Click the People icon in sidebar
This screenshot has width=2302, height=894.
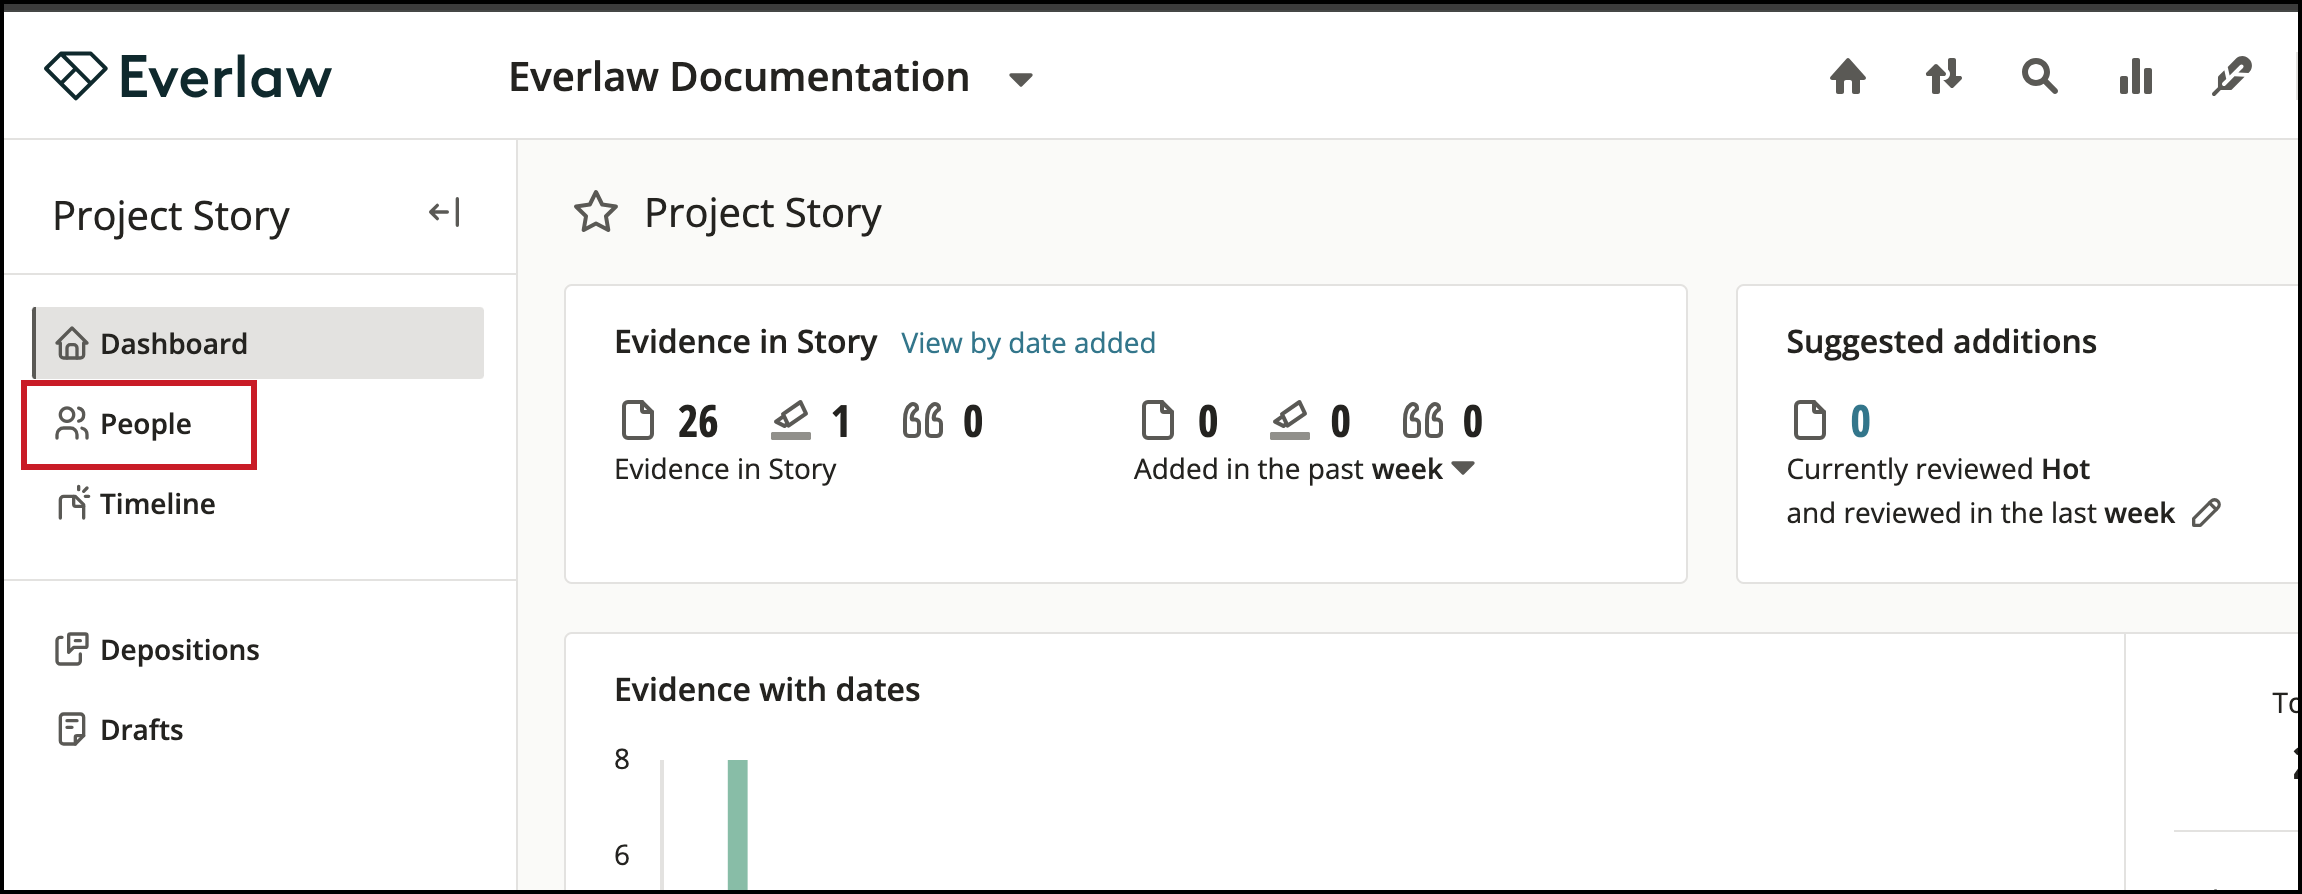tap(72, 424)
